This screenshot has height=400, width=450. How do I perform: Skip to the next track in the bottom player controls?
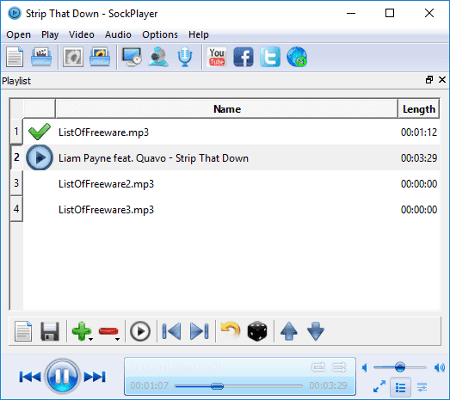95,377
